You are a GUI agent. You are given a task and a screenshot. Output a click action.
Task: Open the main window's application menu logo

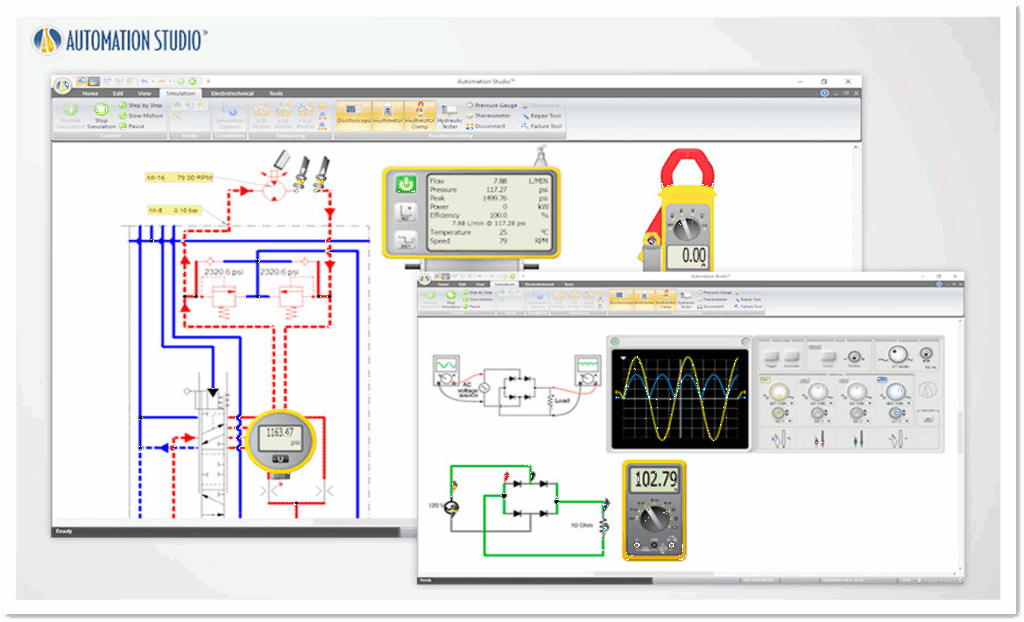[63, 85]
